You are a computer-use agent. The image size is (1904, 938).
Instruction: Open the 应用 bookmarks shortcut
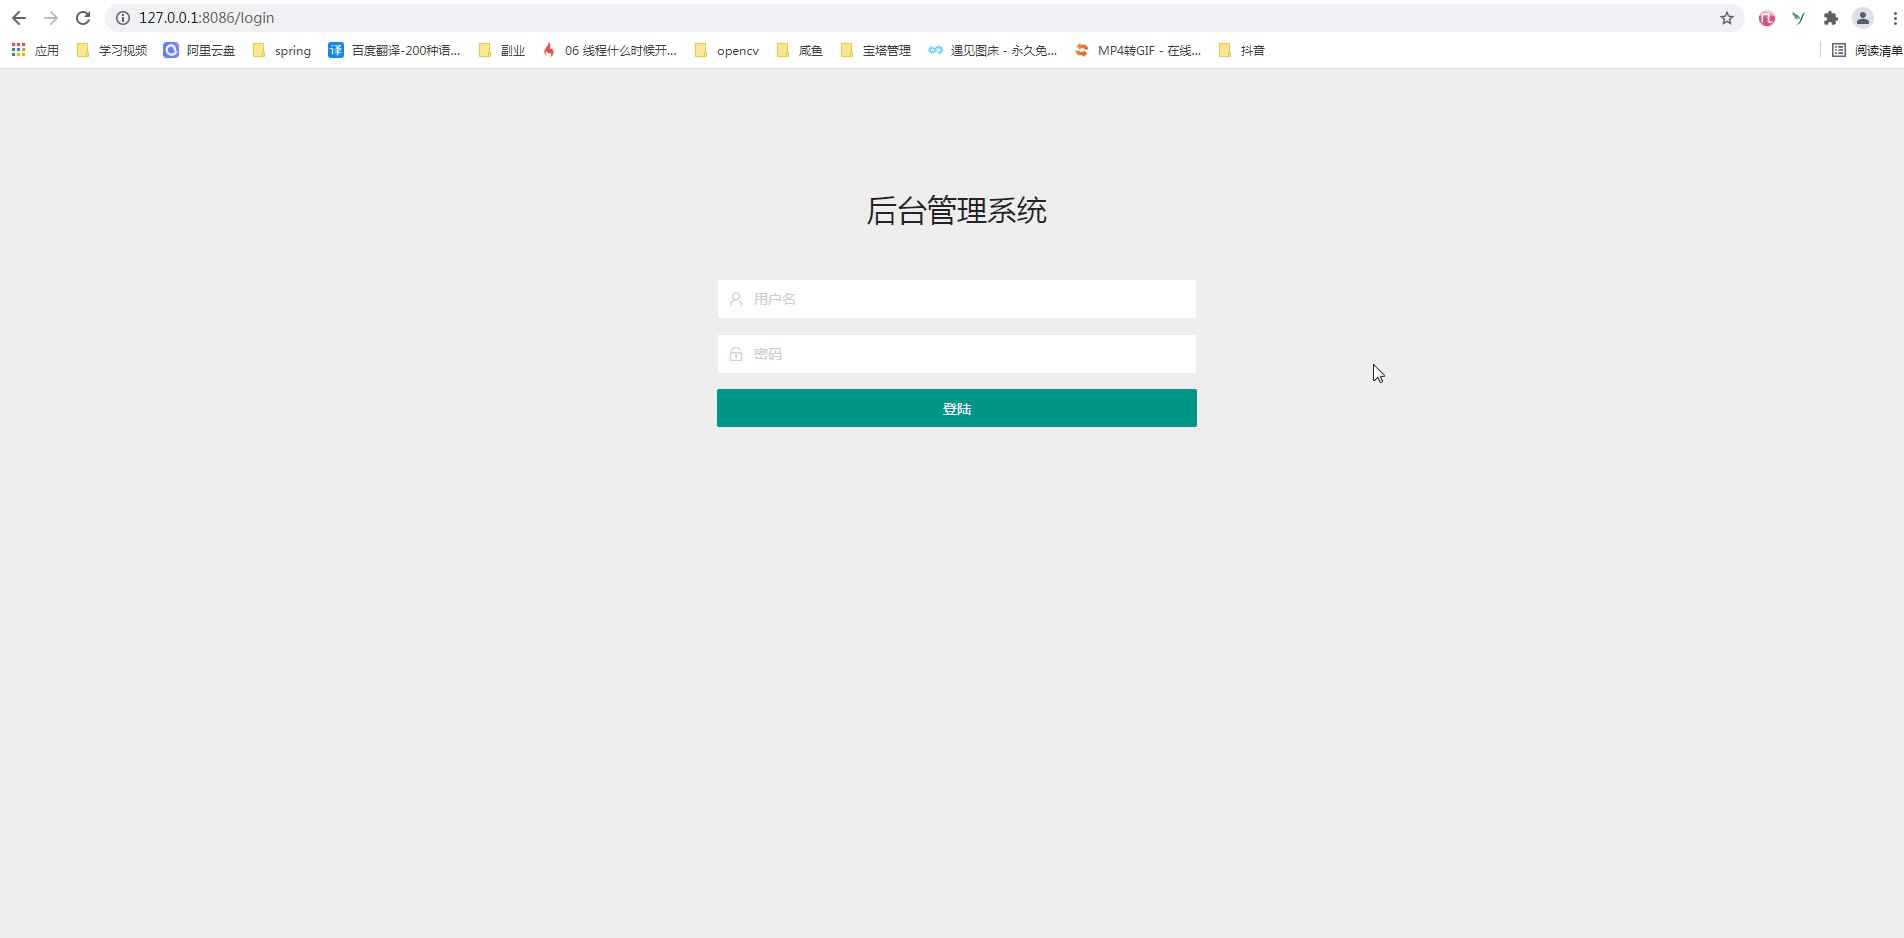(x=46, y=49)
